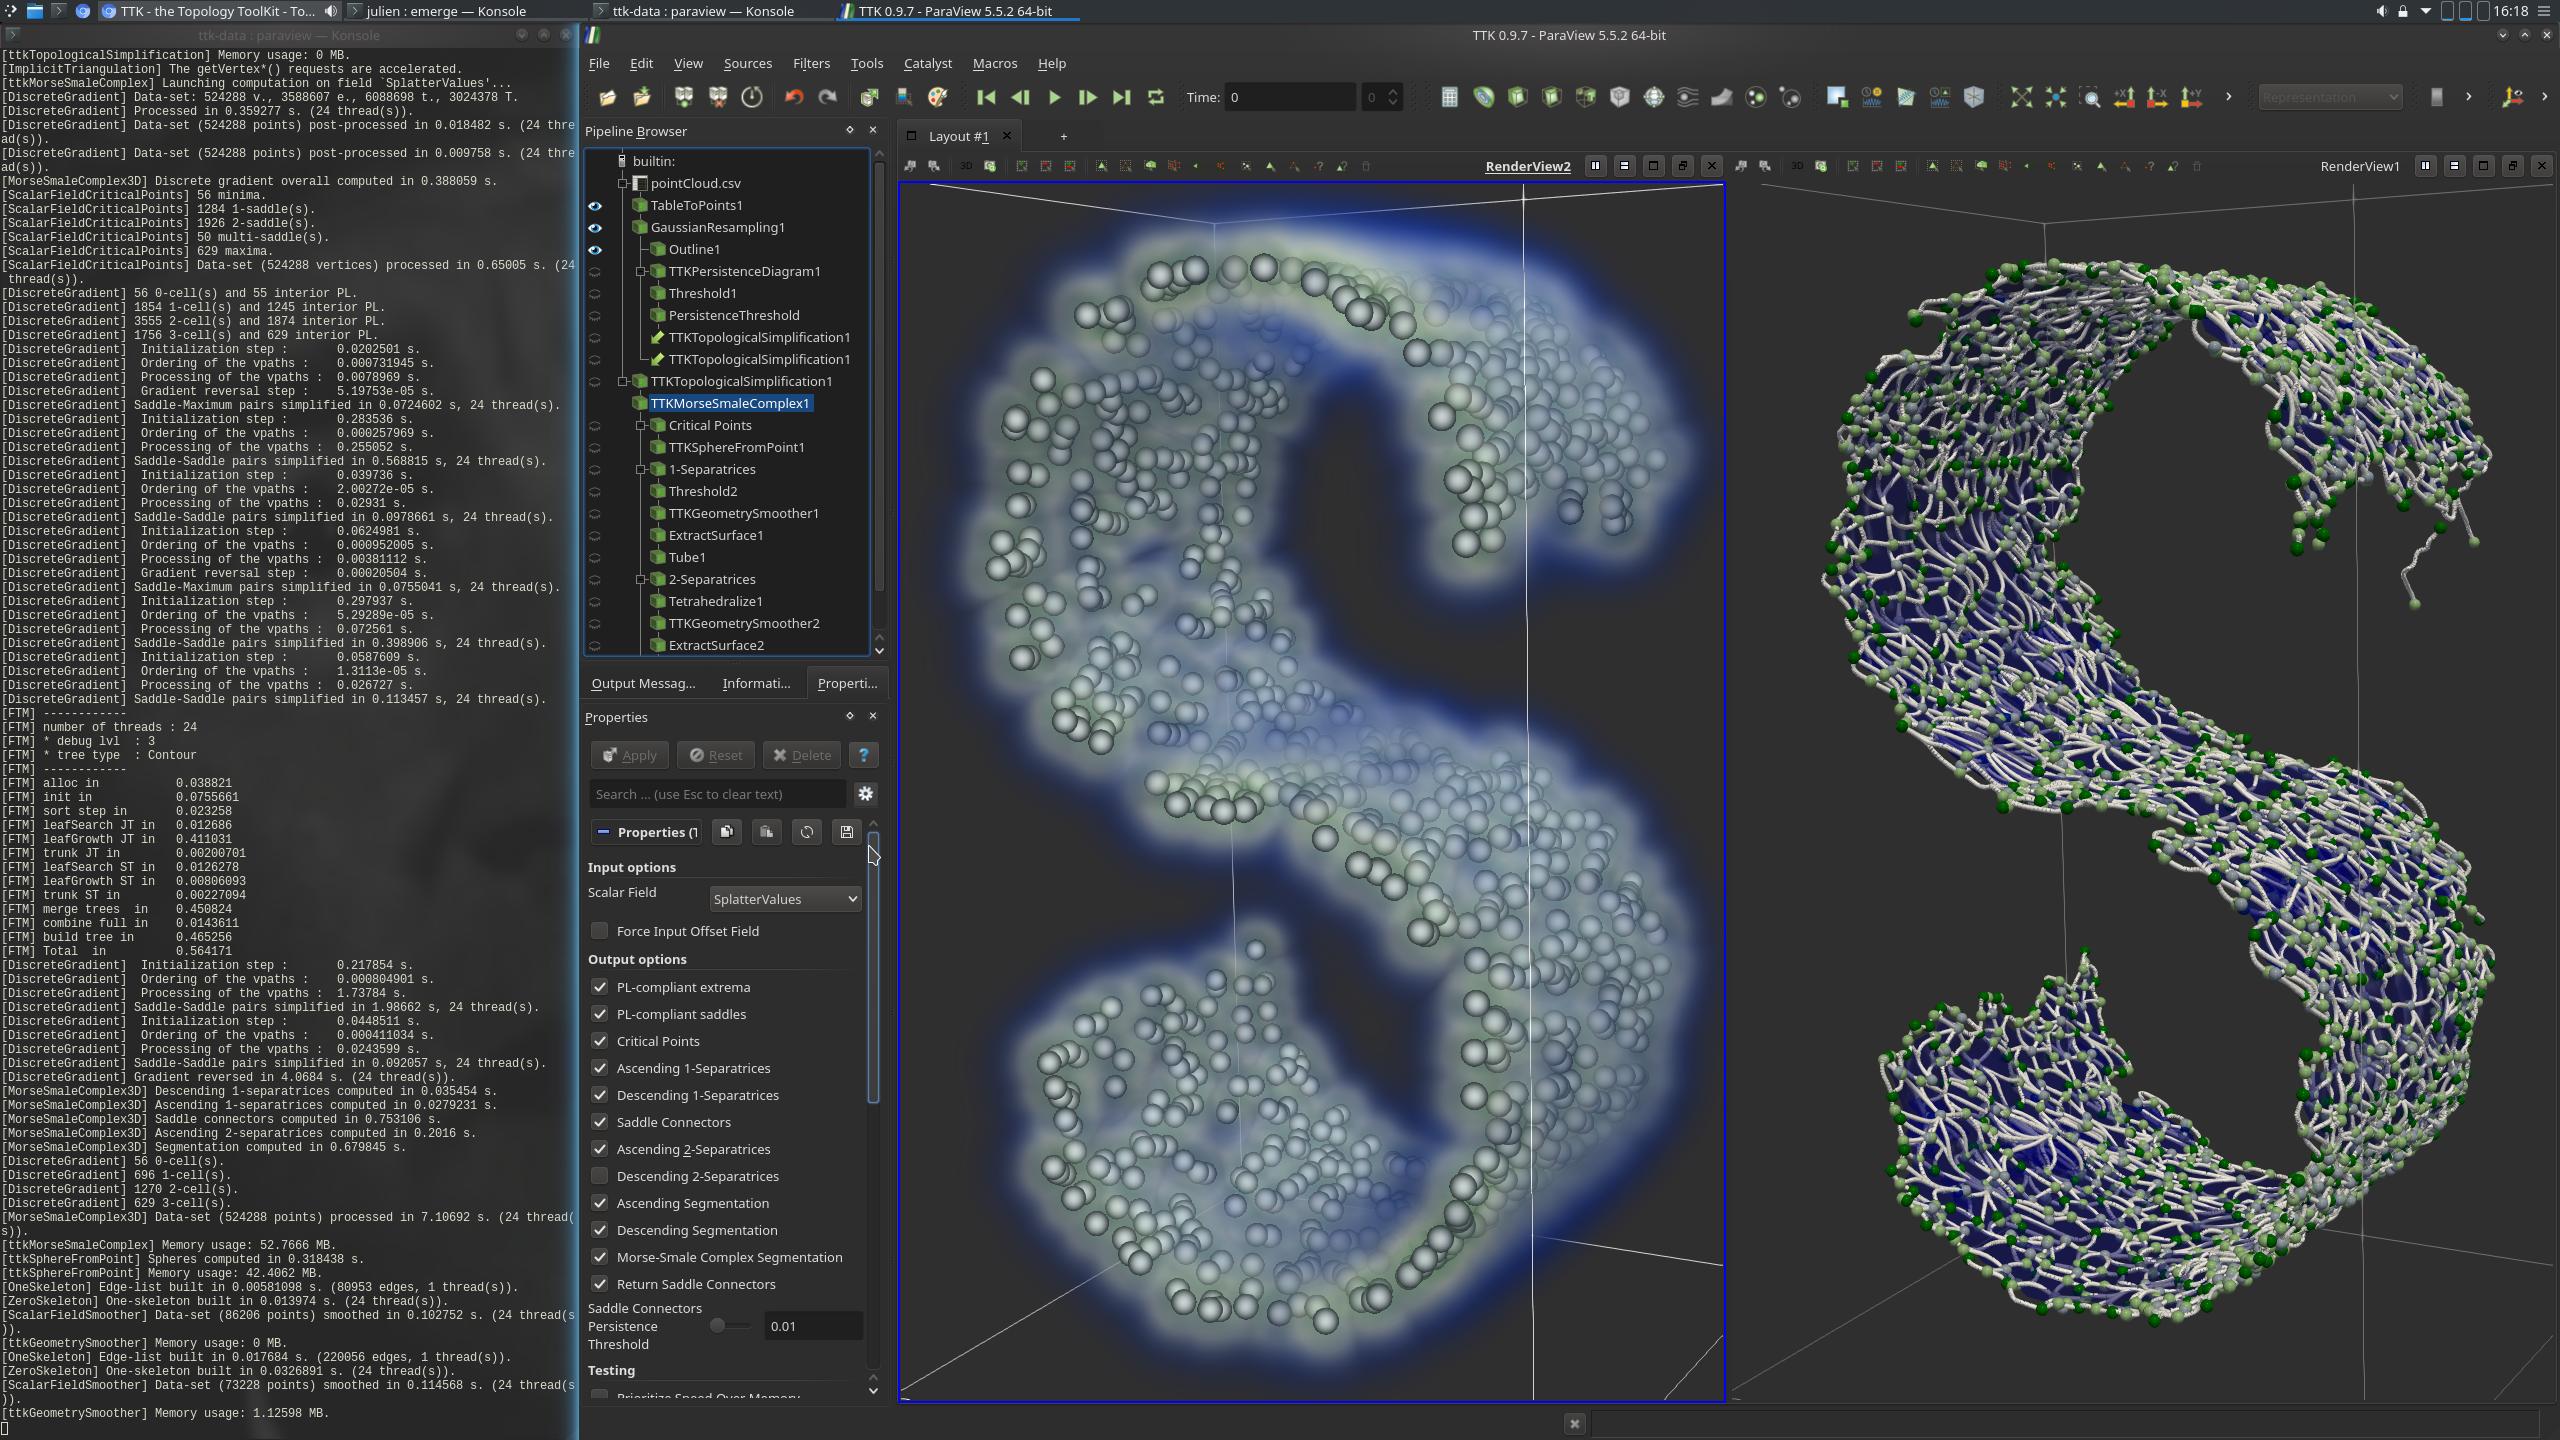Image resolution: width=2560 pixels, height=1440 pixels.
Task: Click the Open file folder icon
Action: click(607, 97)
